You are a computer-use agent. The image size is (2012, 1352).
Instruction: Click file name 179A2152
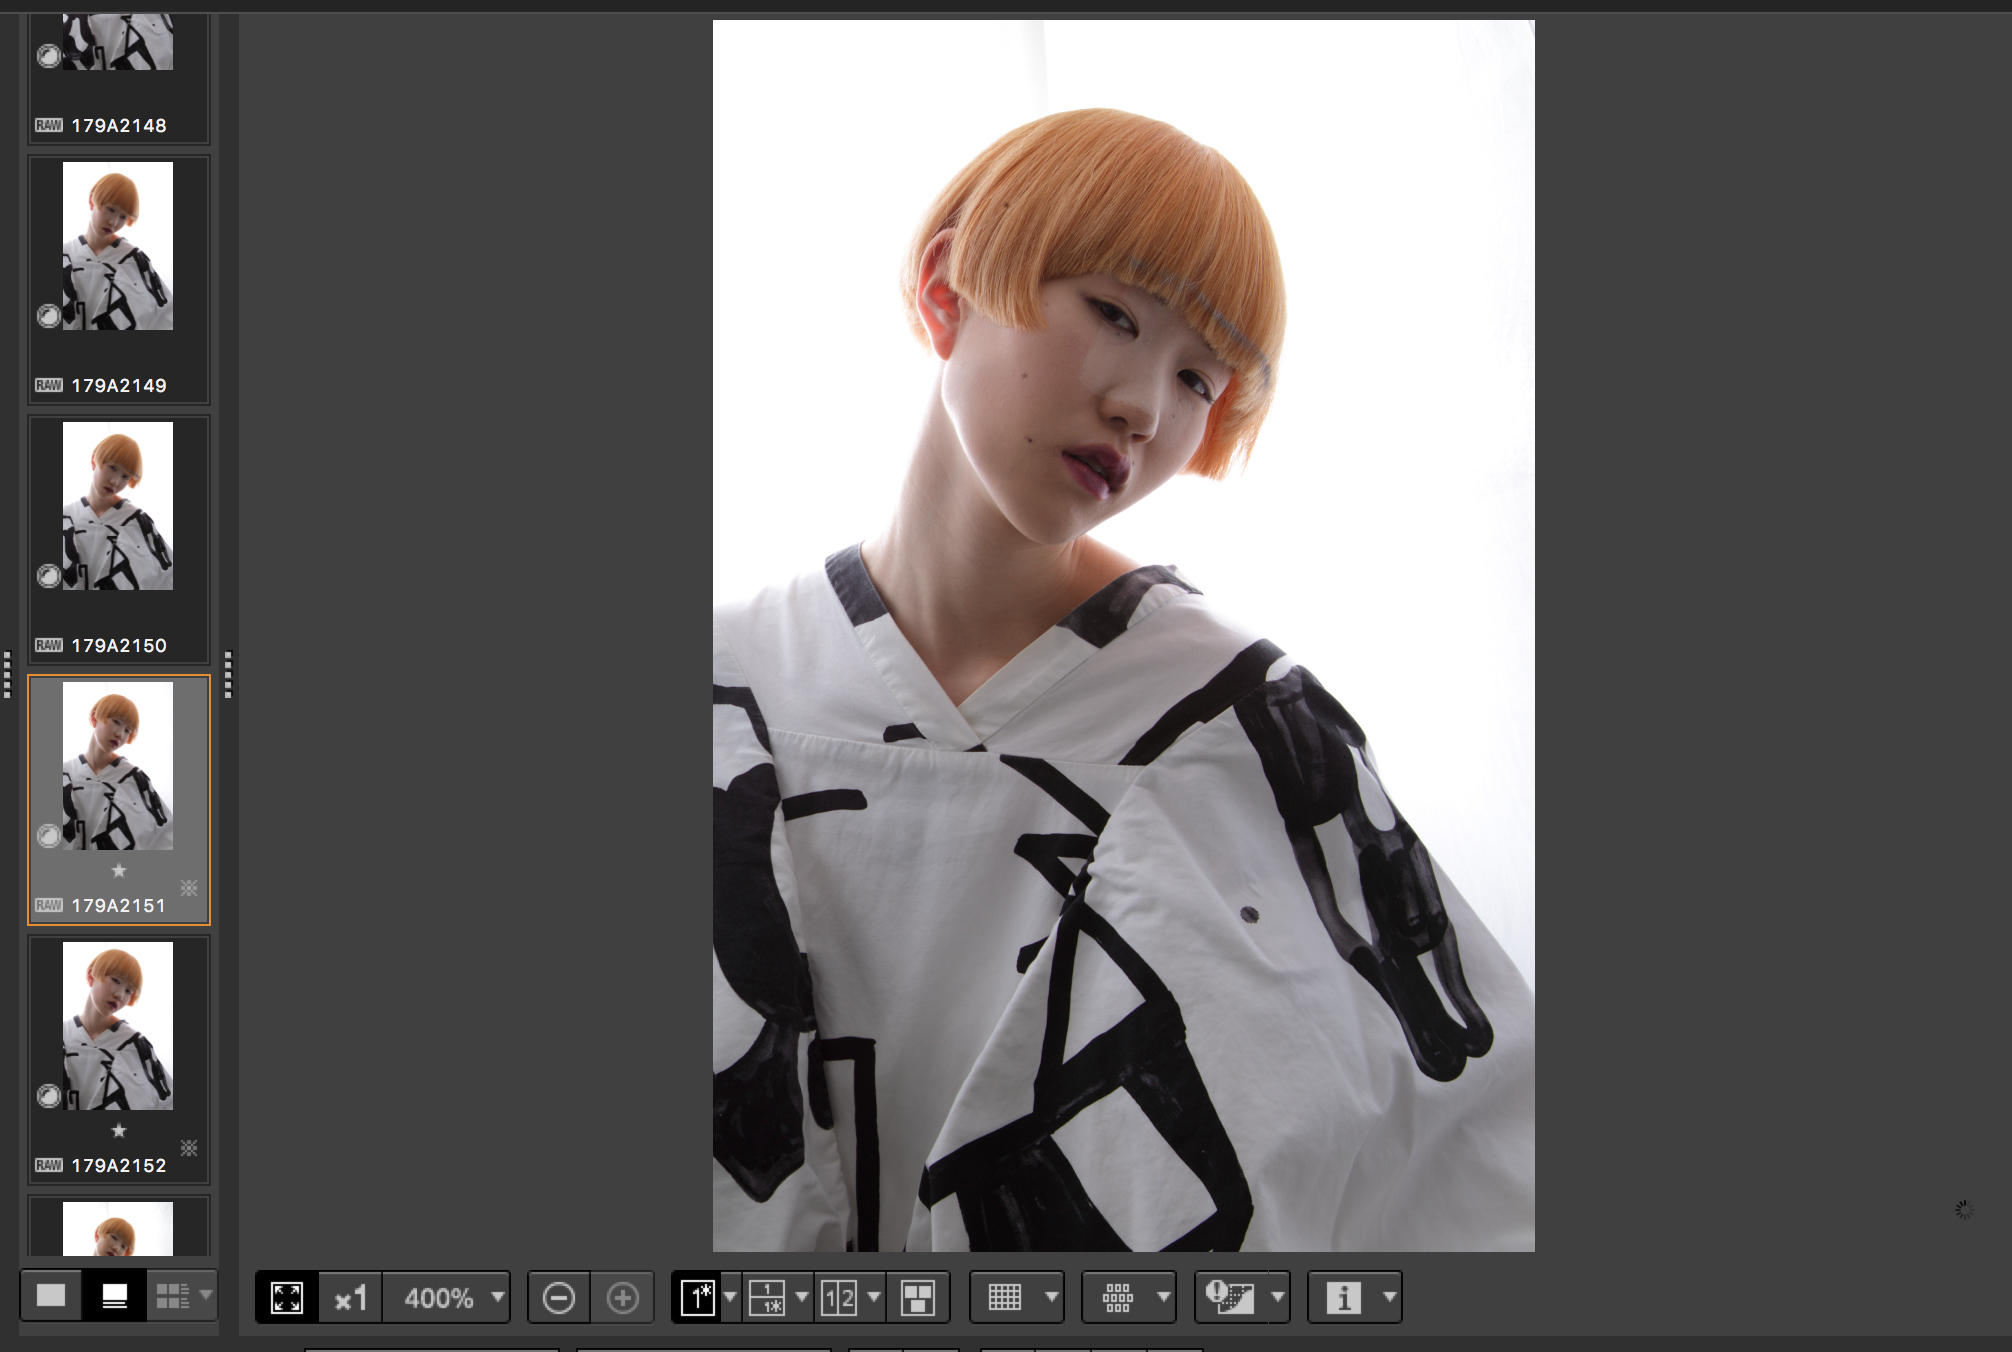[x=119, y=1165]
